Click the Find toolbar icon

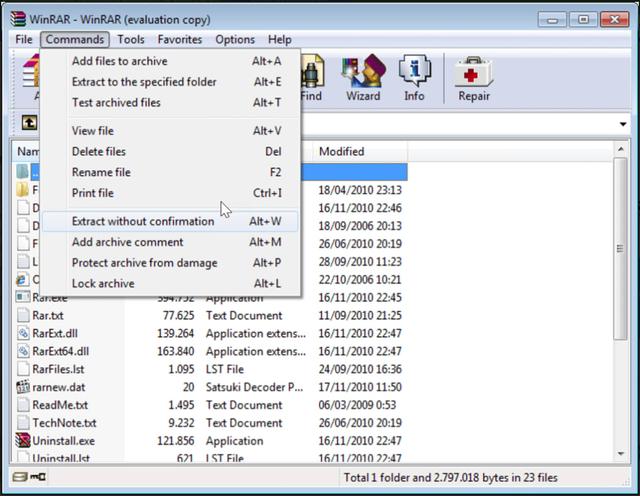click(x=312, y=78)
